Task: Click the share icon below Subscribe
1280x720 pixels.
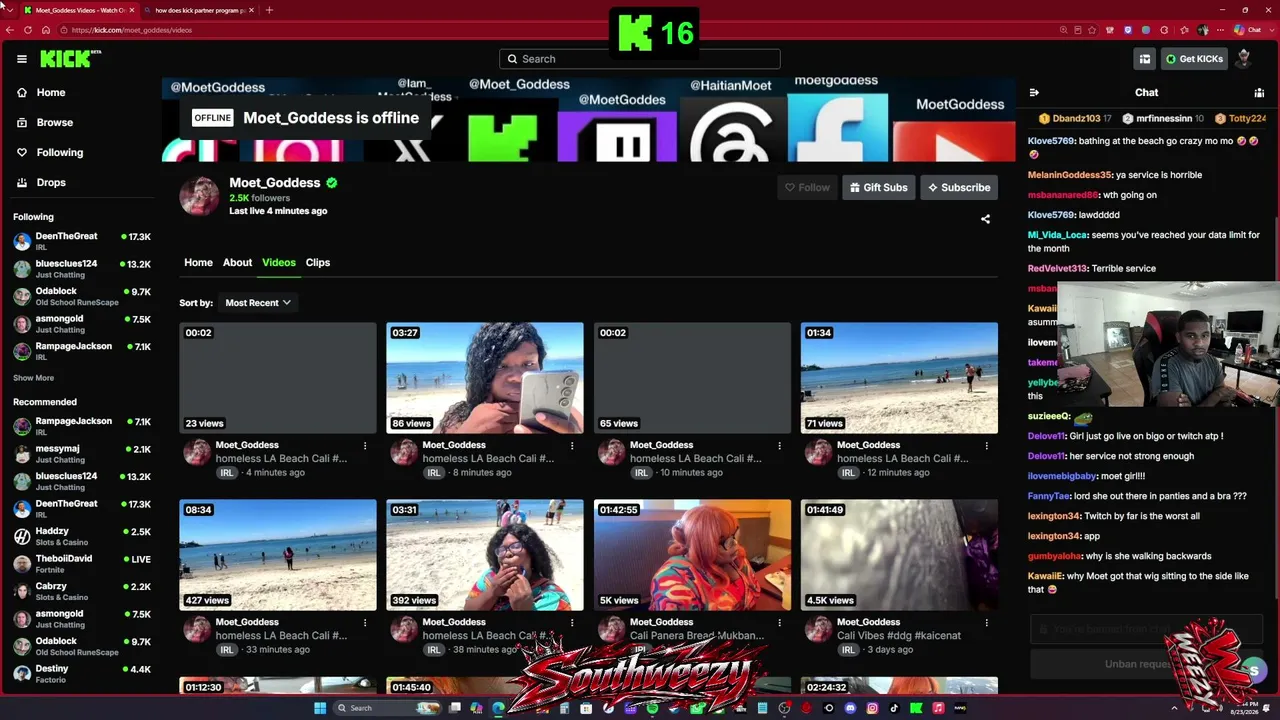Action: pos(985,219)
